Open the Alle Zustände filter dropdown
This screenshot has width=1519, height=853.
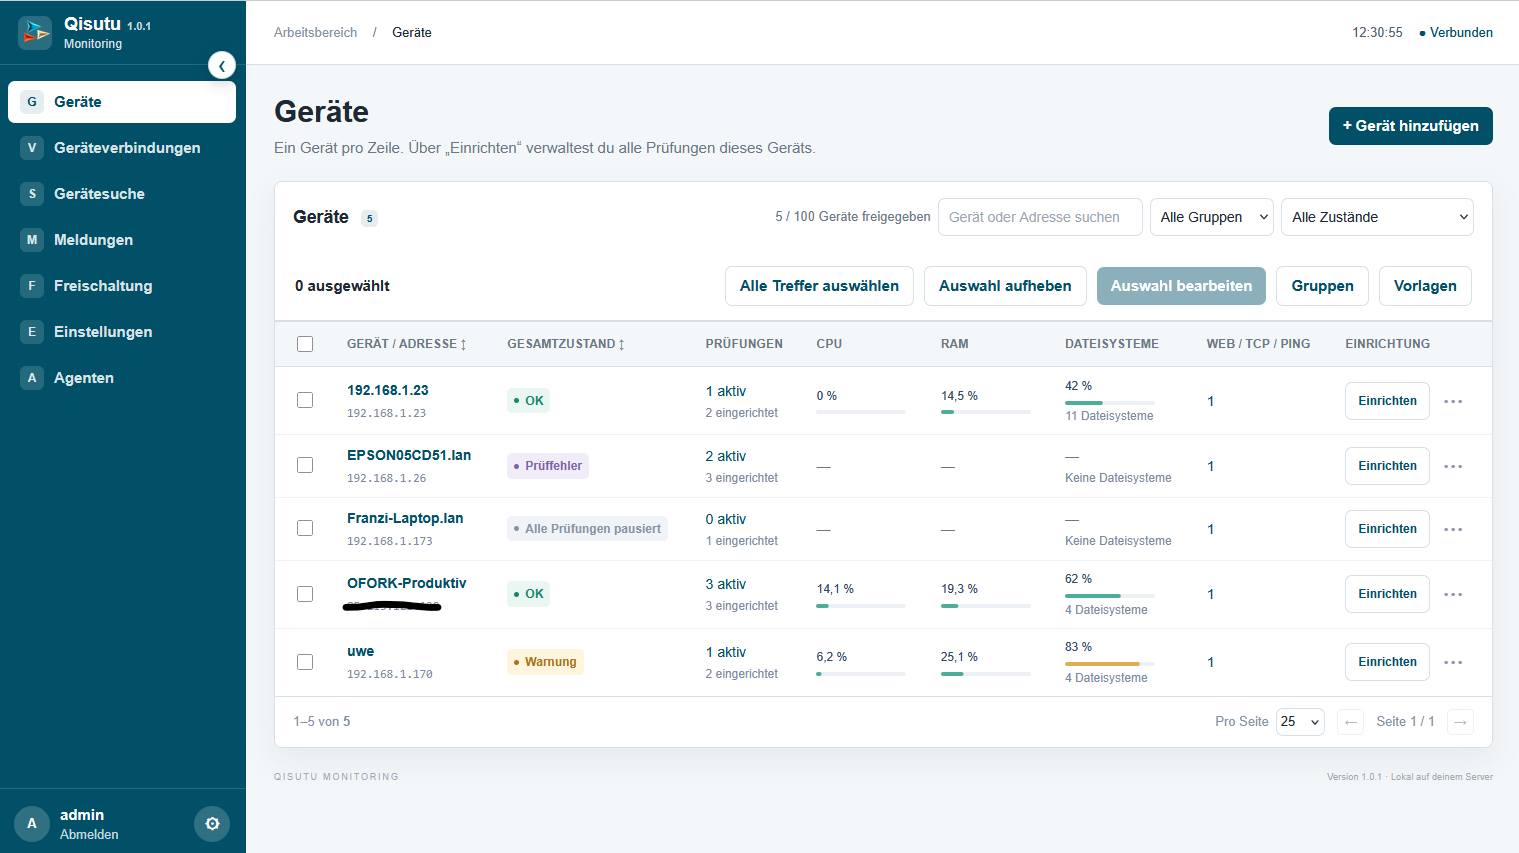tap(1377, 217)
